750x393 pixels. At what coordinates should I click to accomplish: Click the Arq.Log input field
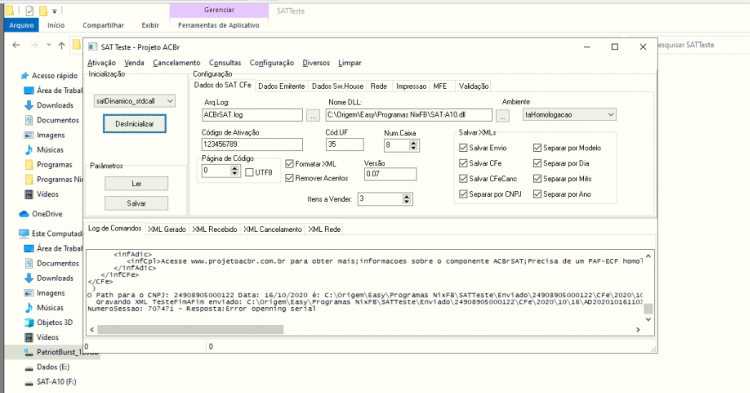pos(252,115)
